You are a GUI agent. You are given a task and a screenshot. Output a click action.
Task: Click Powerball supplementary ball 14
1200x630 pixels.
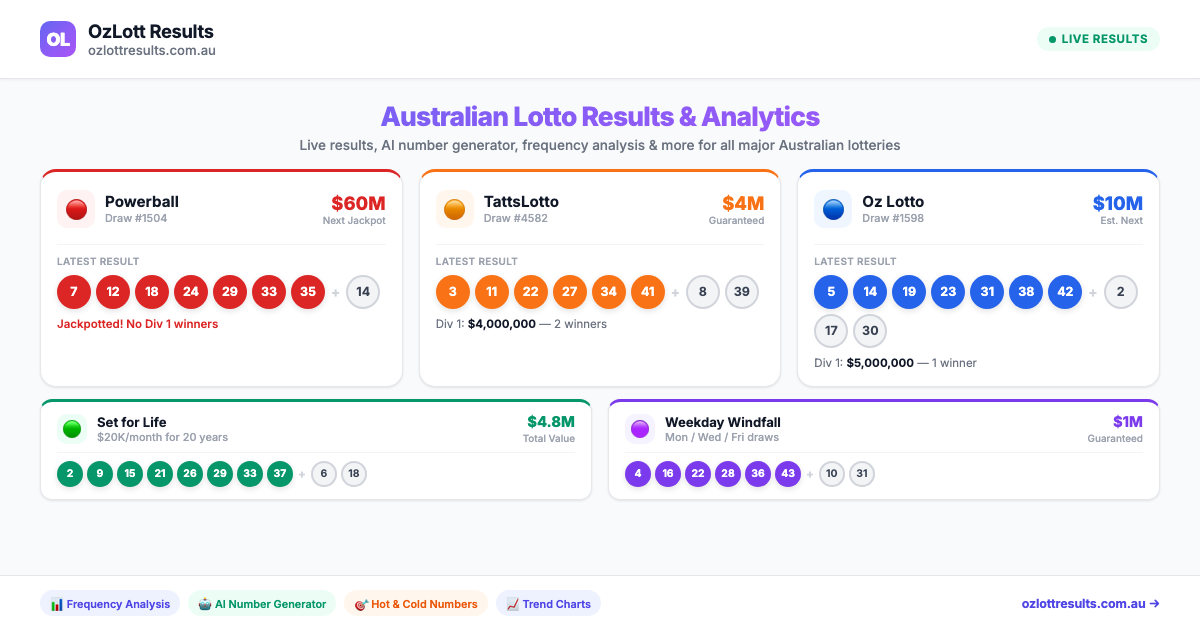[363, 292]
